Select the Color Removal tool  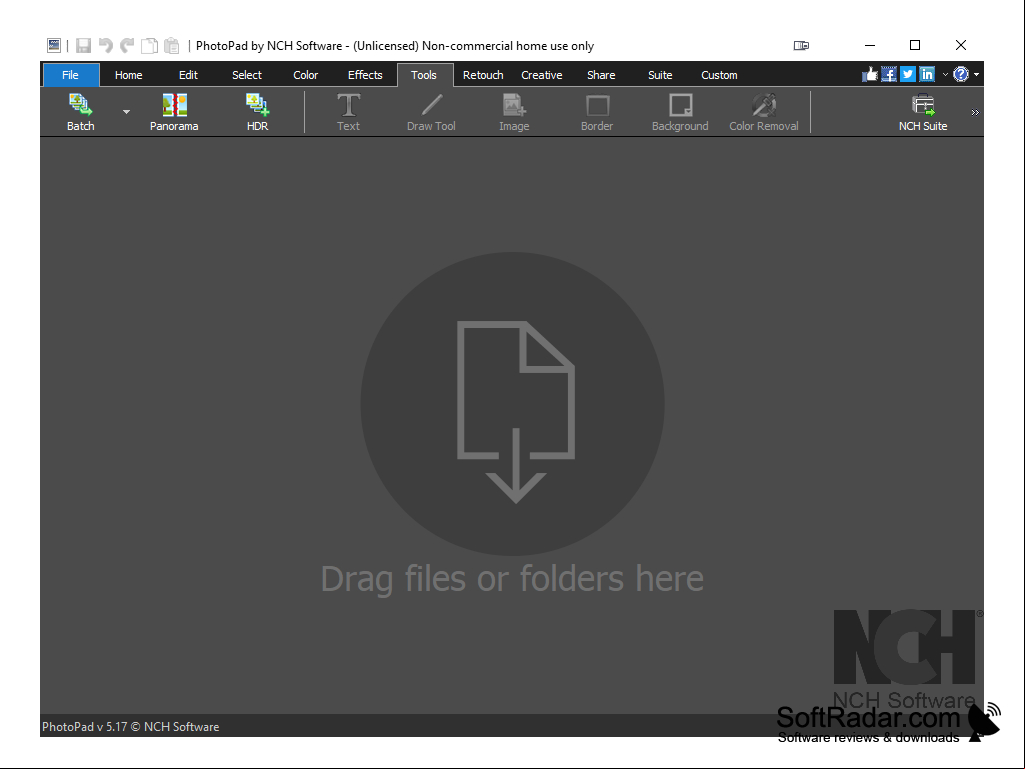(764, 112)
